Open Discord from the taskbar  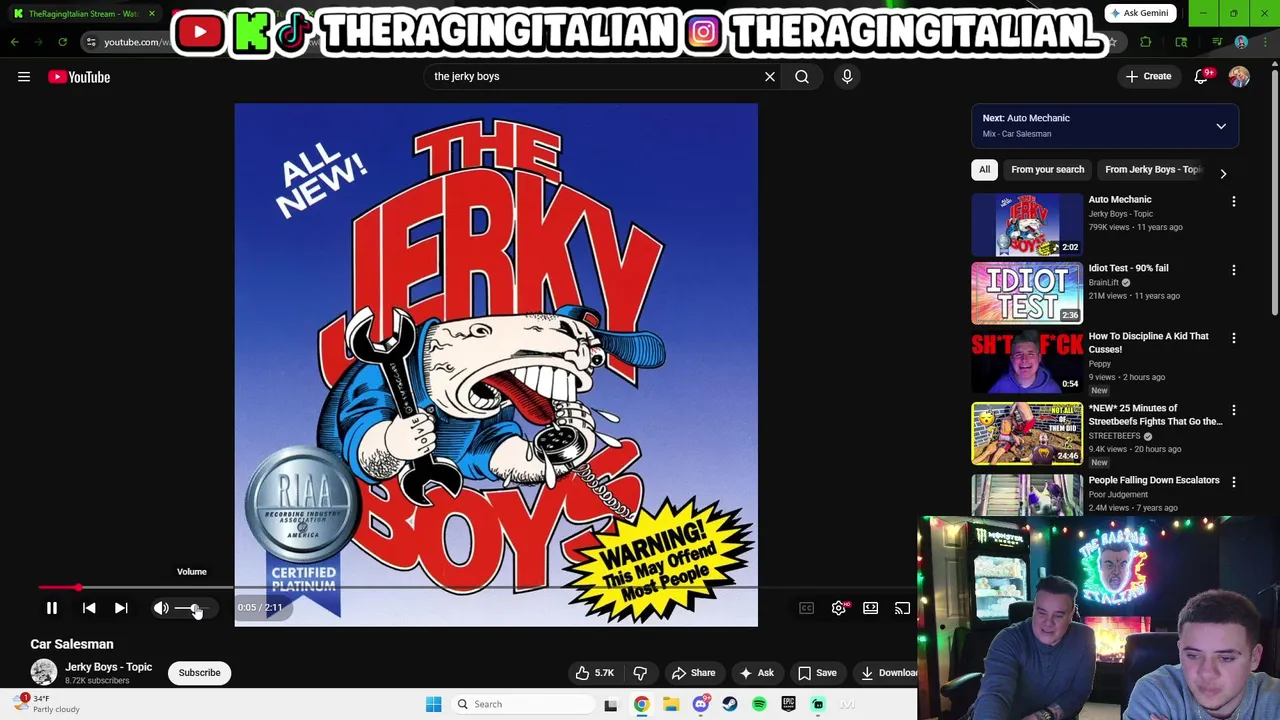[x=701, y=704]
